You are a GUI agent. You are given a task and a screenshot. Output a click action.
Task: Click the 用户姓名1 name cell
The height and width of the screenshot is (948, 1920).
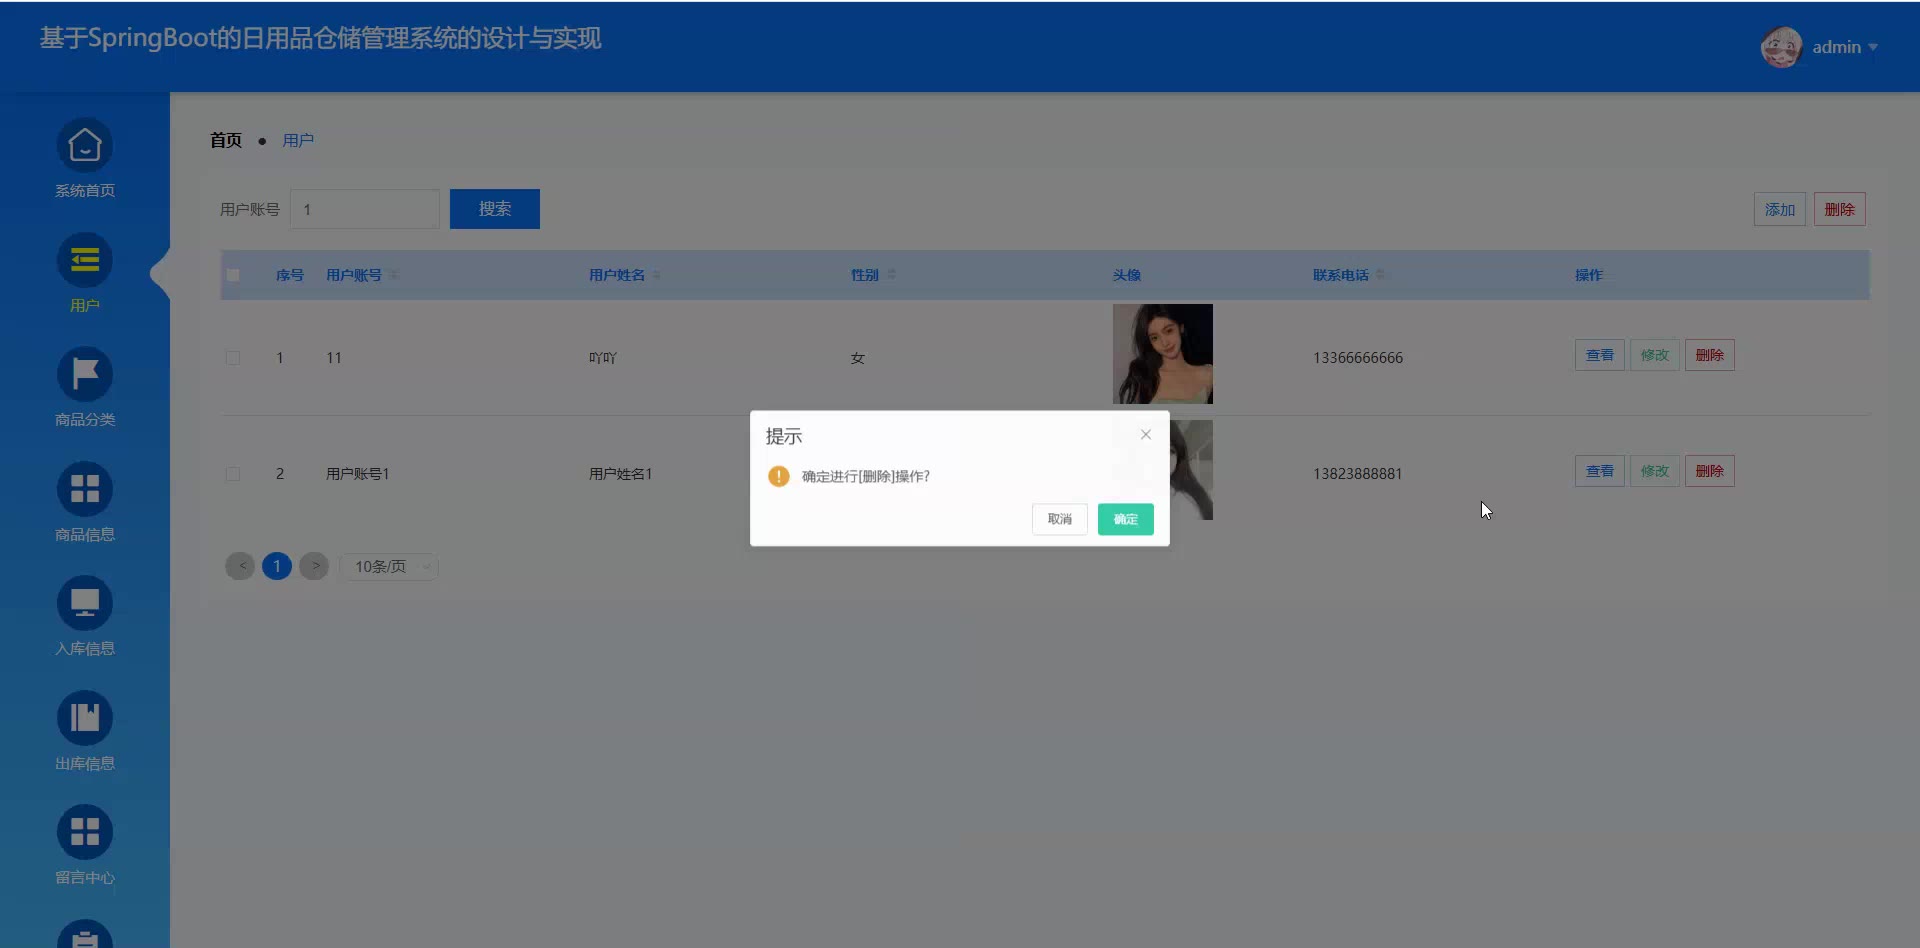[621, 474]
